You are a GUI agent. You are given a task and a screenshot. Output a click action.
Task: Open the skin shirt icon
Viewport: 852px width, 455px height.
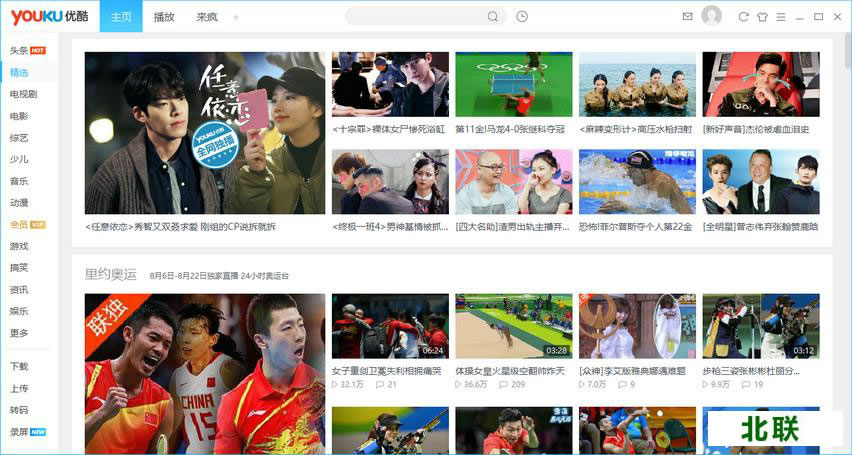[x=762, y=17]
